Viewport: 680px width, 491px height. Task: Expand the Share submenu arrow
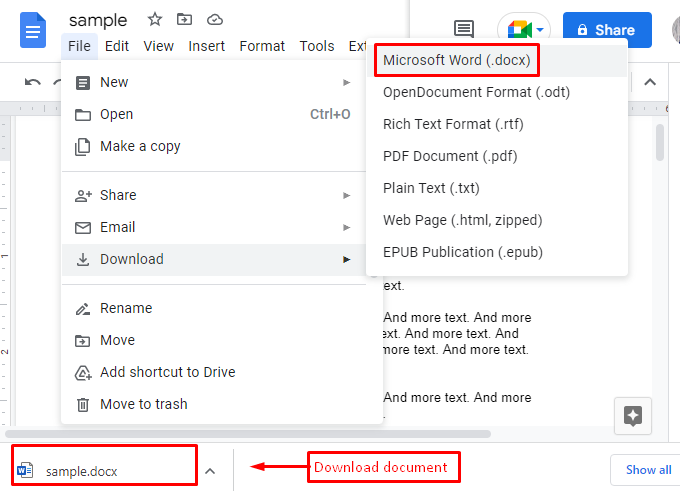(346, 195)
